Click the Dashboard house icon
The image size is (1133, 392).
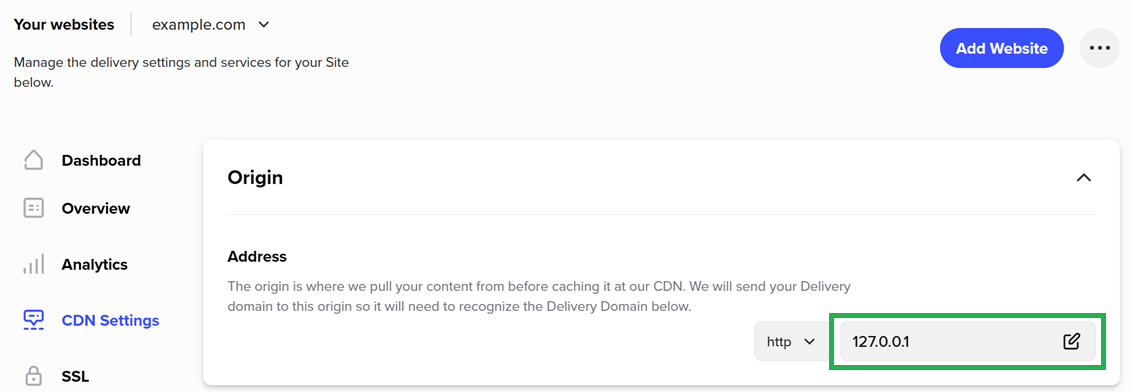(33, 160)
